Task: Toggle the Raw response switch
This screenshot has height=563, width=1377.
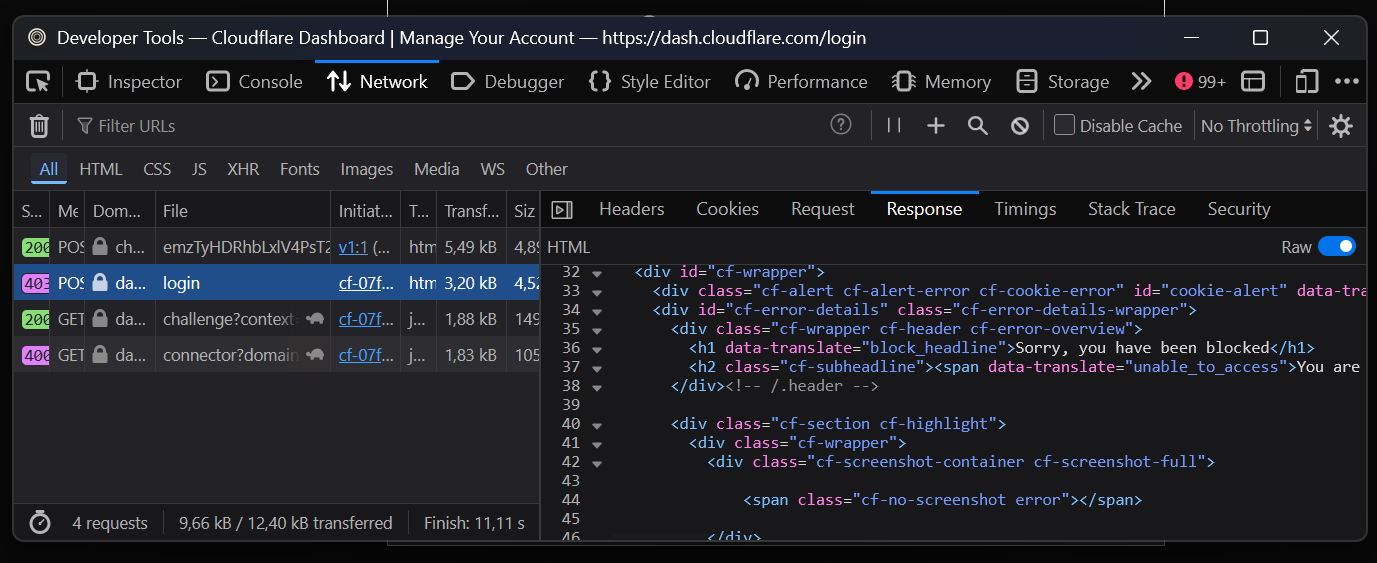Action: coord(1336,247)
